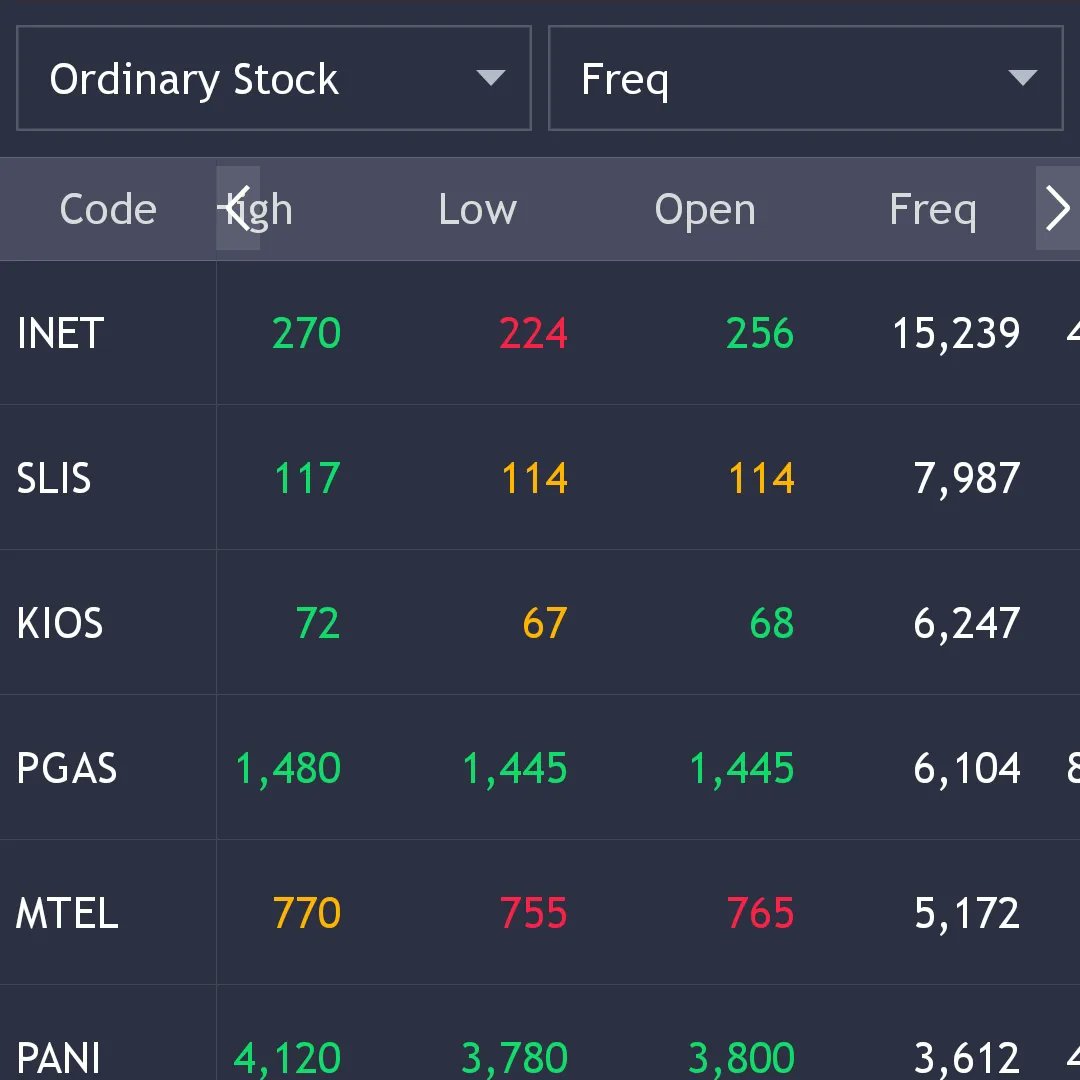Sort by the Freq column header
Screen dimensions: 1080x1080
coord(932,208)
